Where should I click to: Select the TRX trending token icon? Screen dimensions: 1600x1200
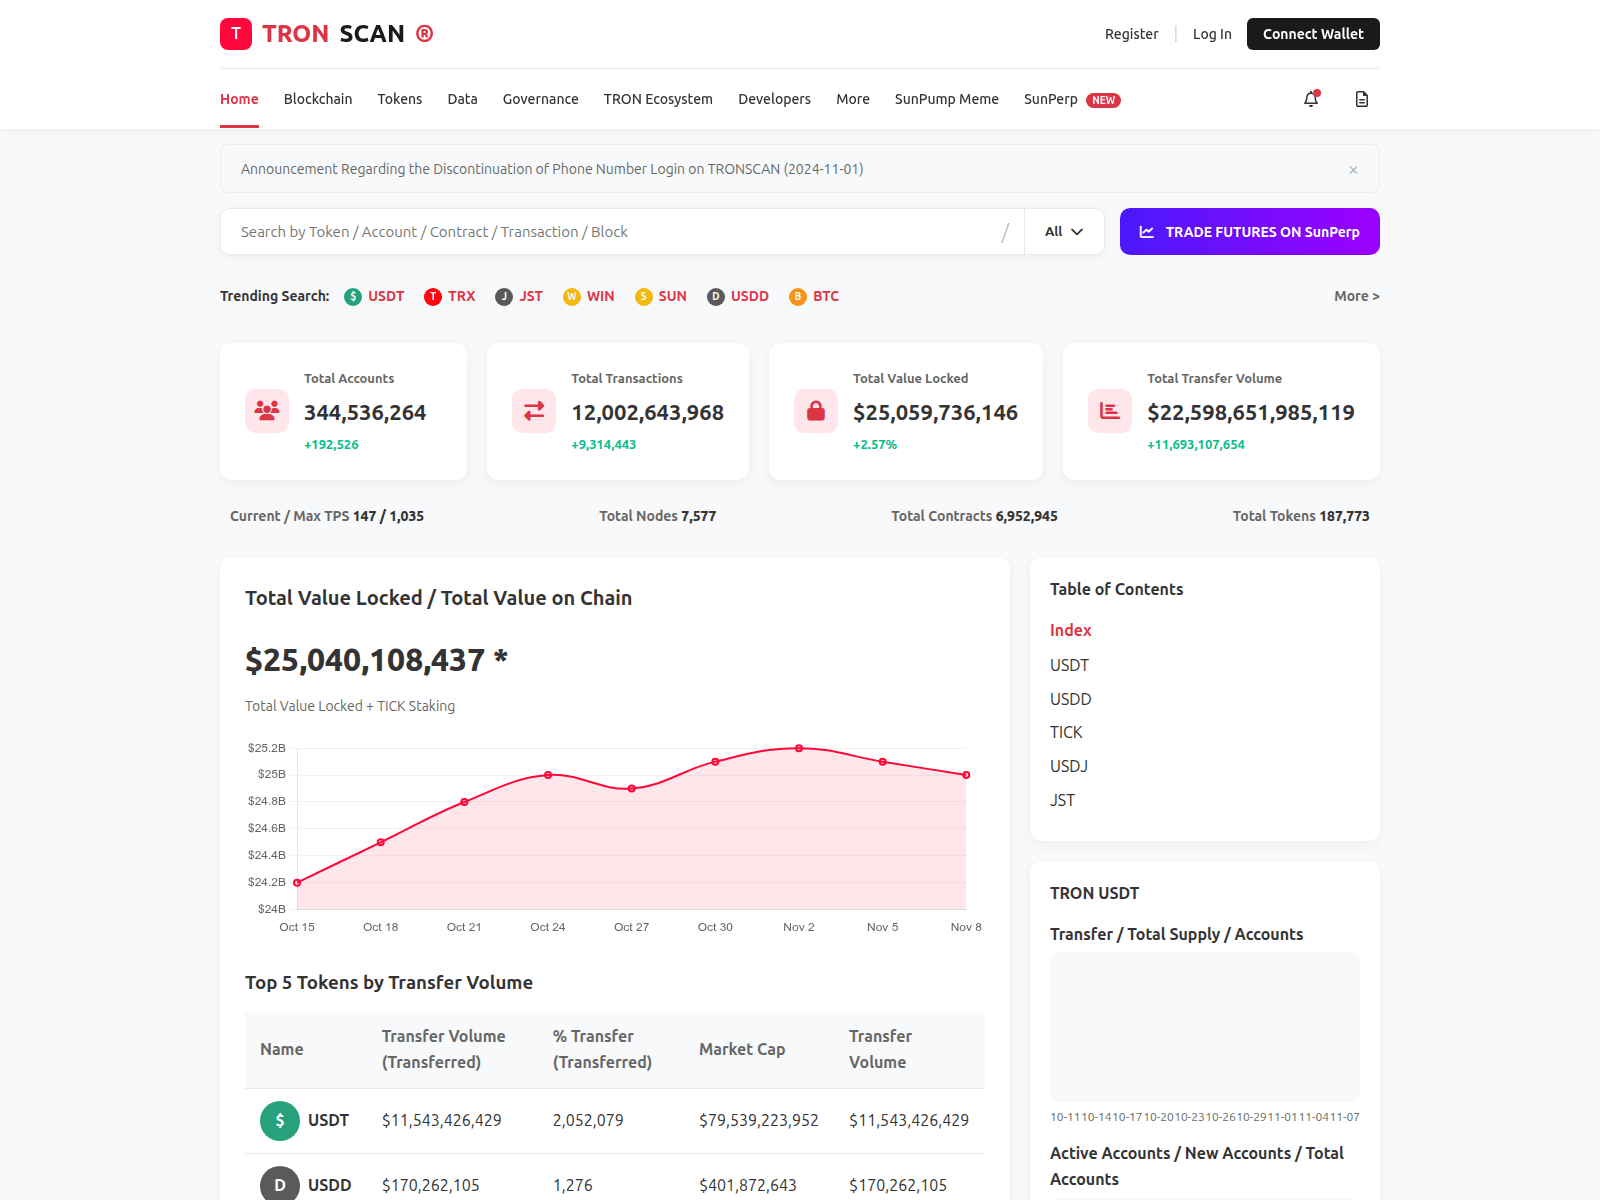[x=433, y=297]
